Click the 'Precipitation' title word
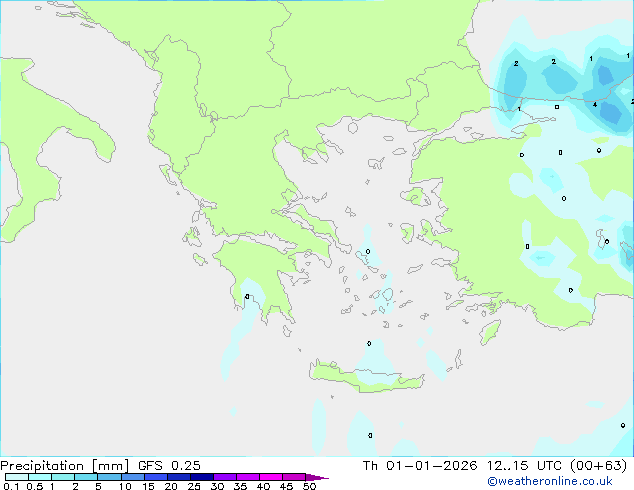Image resolution: width=634 pixels, height=490 pixels. coord(42,466)
